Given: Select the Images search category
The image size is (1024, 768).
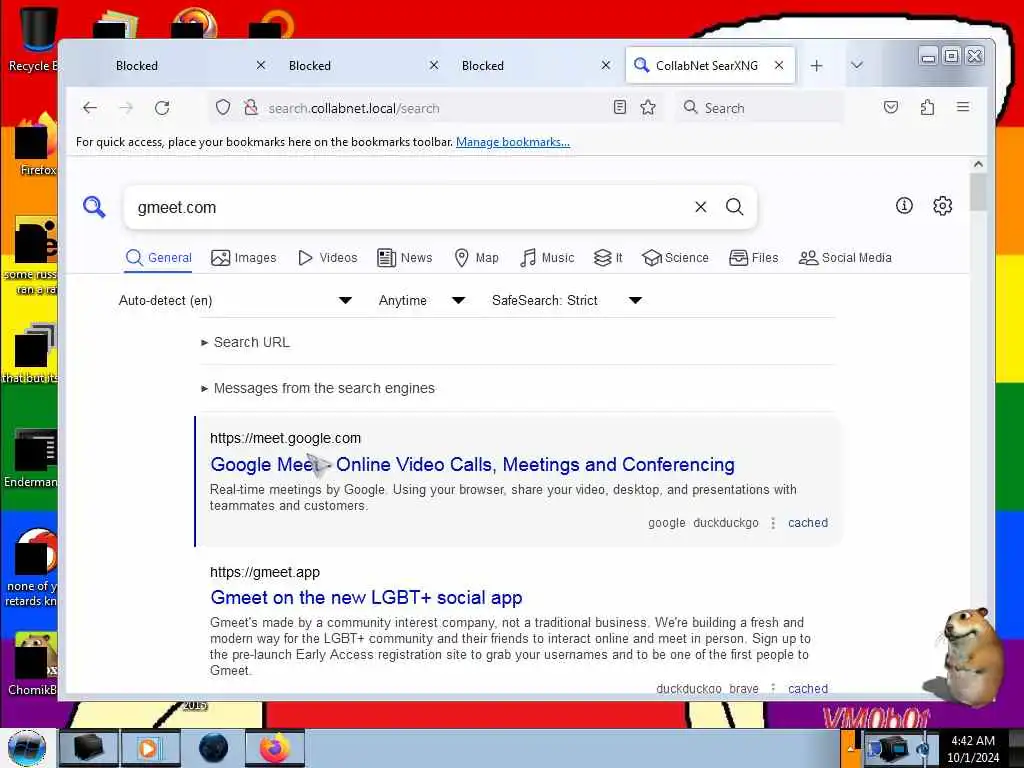Looking at the screenshot, I should (244, 258).
